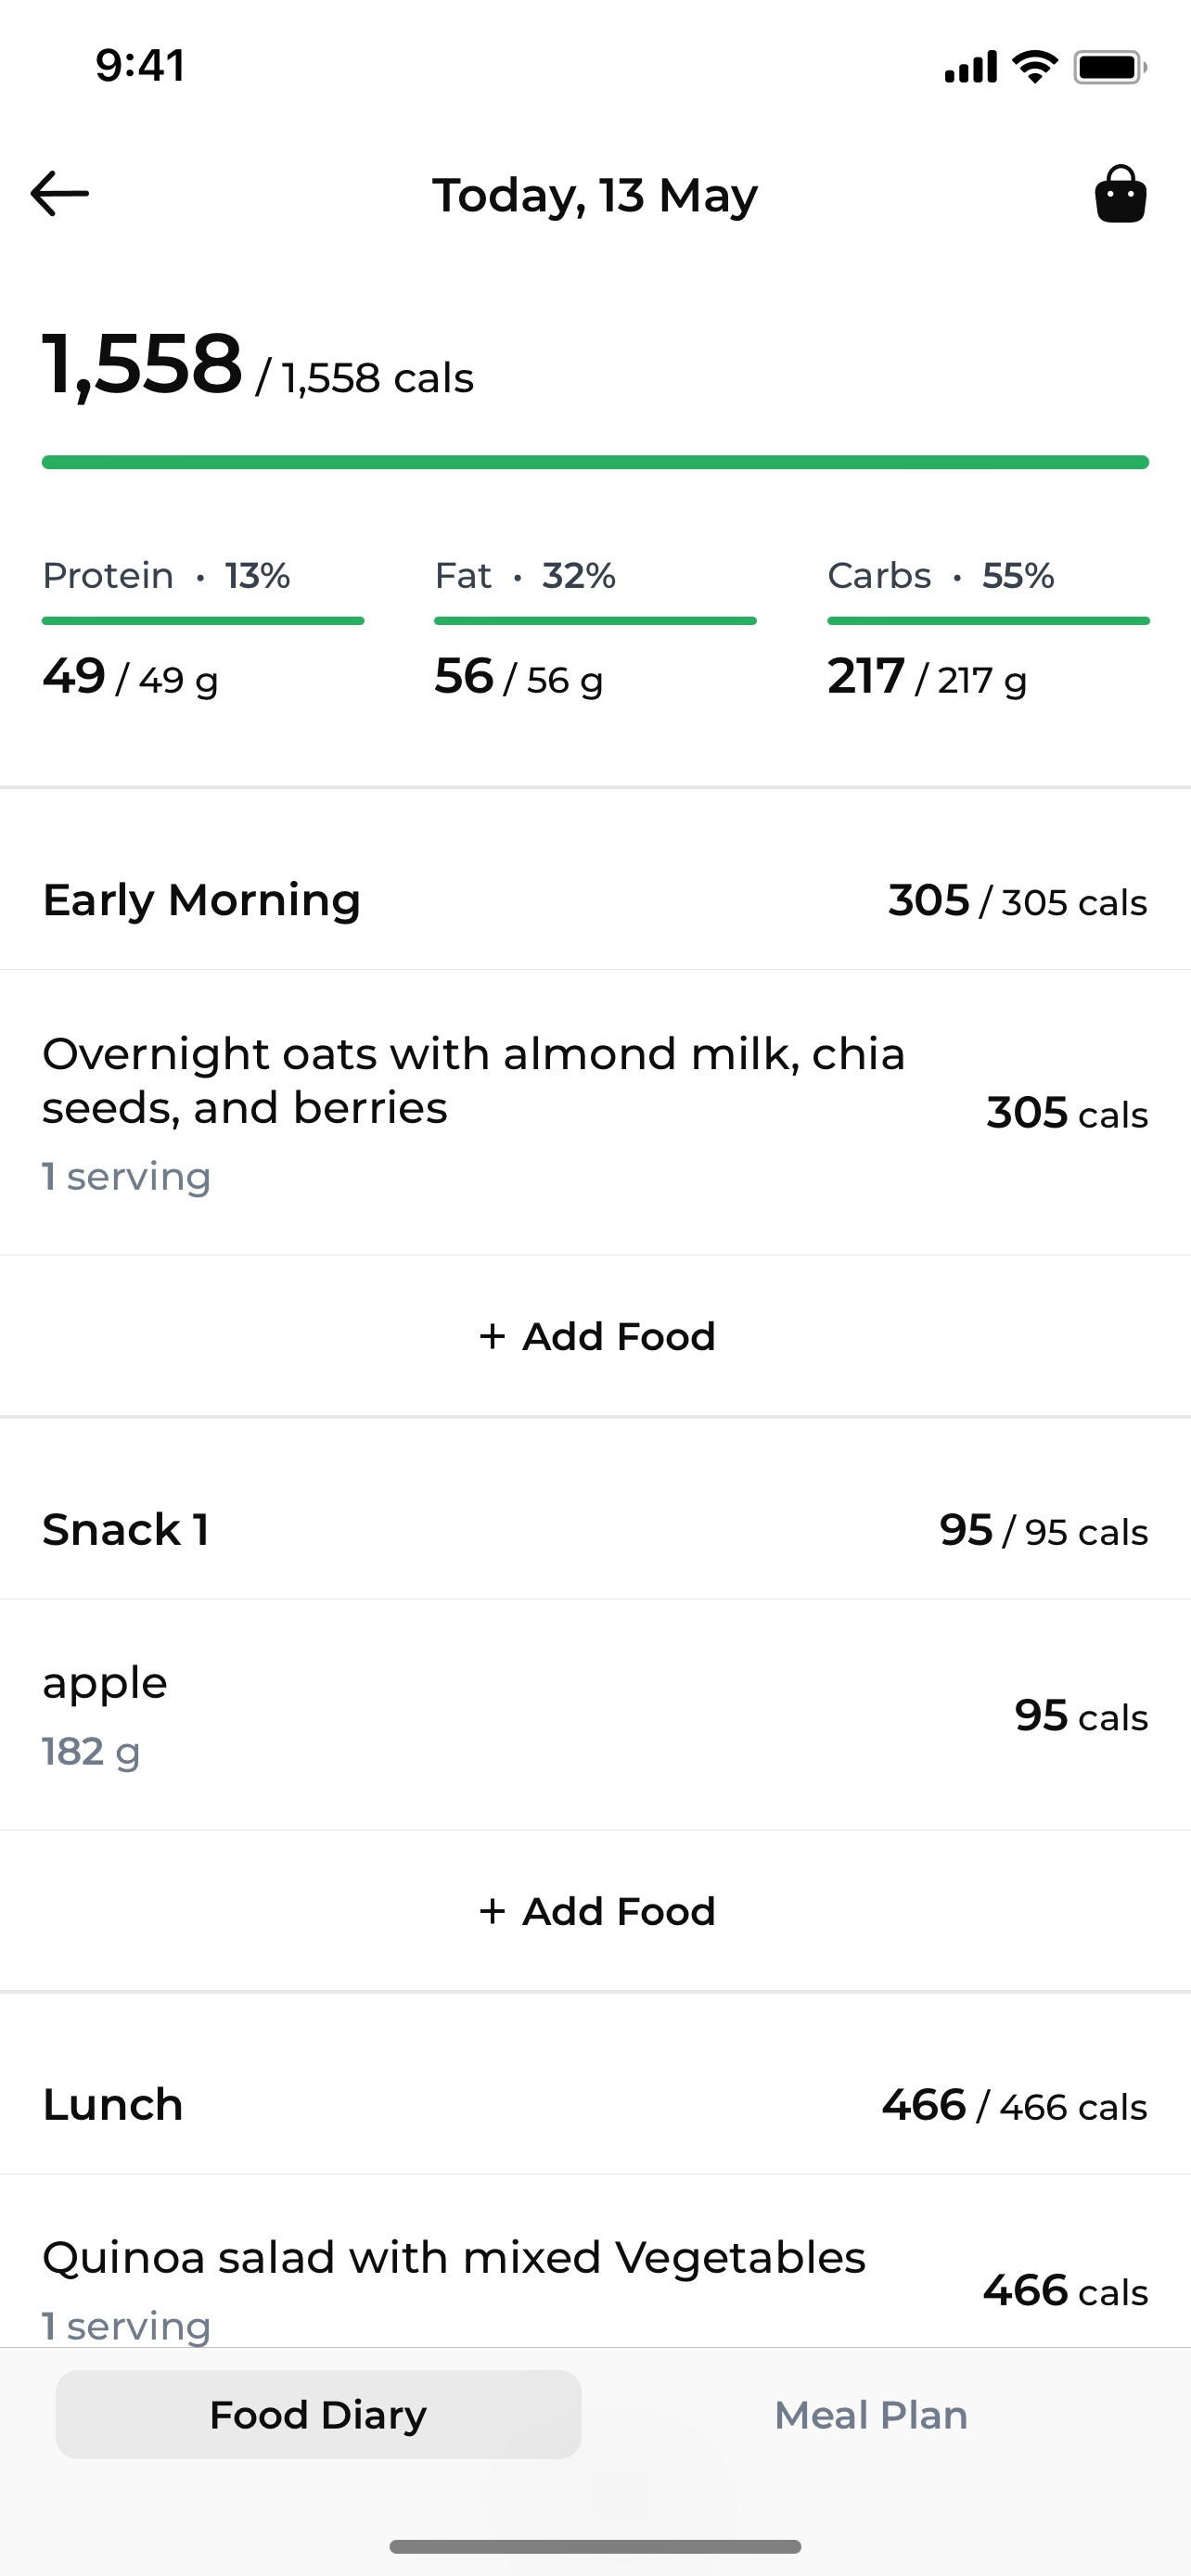
Task: Tap the Wi-Fi status icon
Action: pyautogui.click(x=1035, y=67)
